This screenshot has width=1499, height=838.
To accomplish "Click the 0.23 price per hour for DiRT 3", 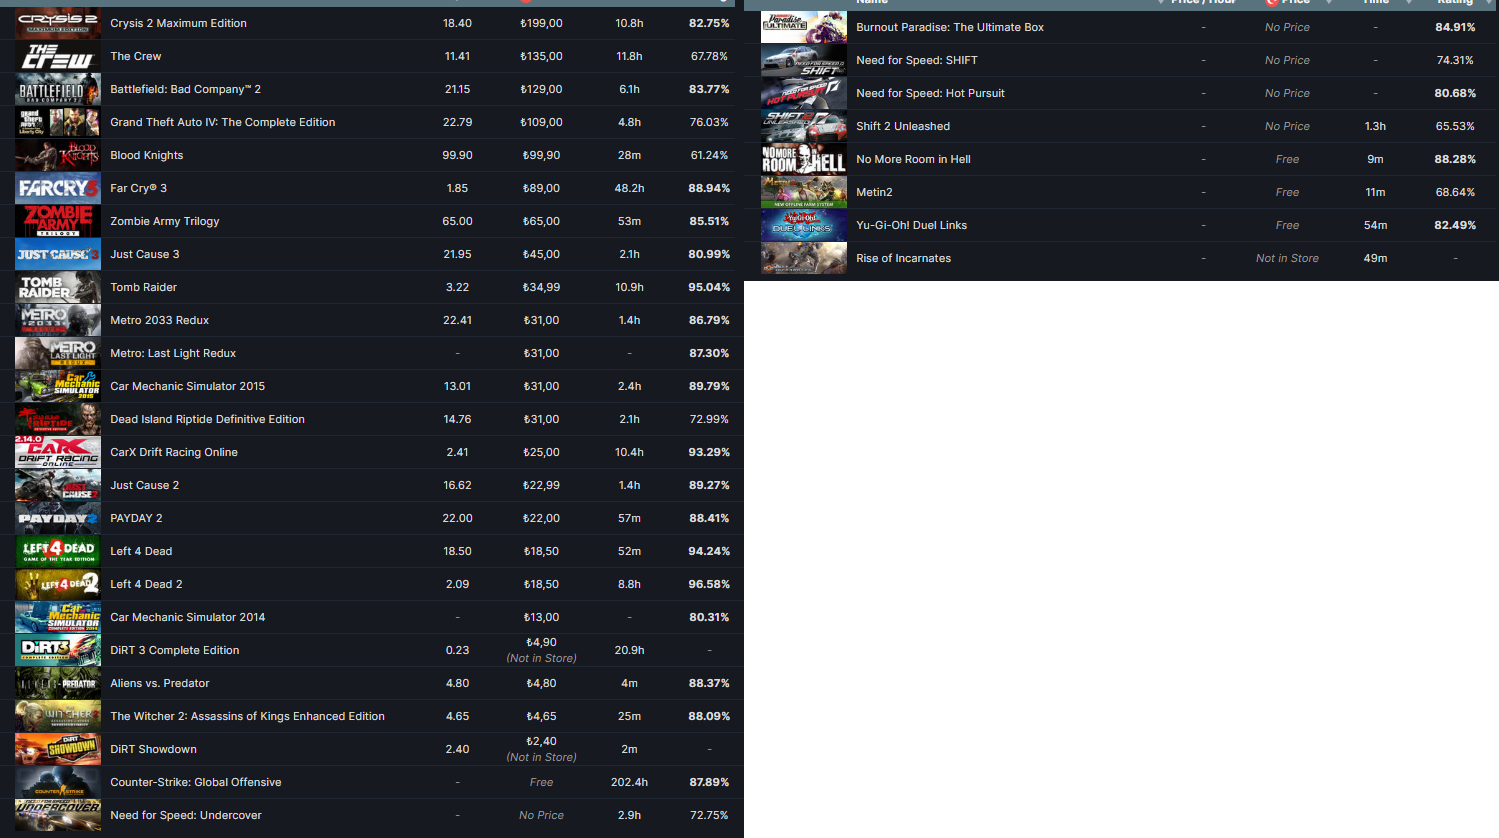I will point(457,650).
